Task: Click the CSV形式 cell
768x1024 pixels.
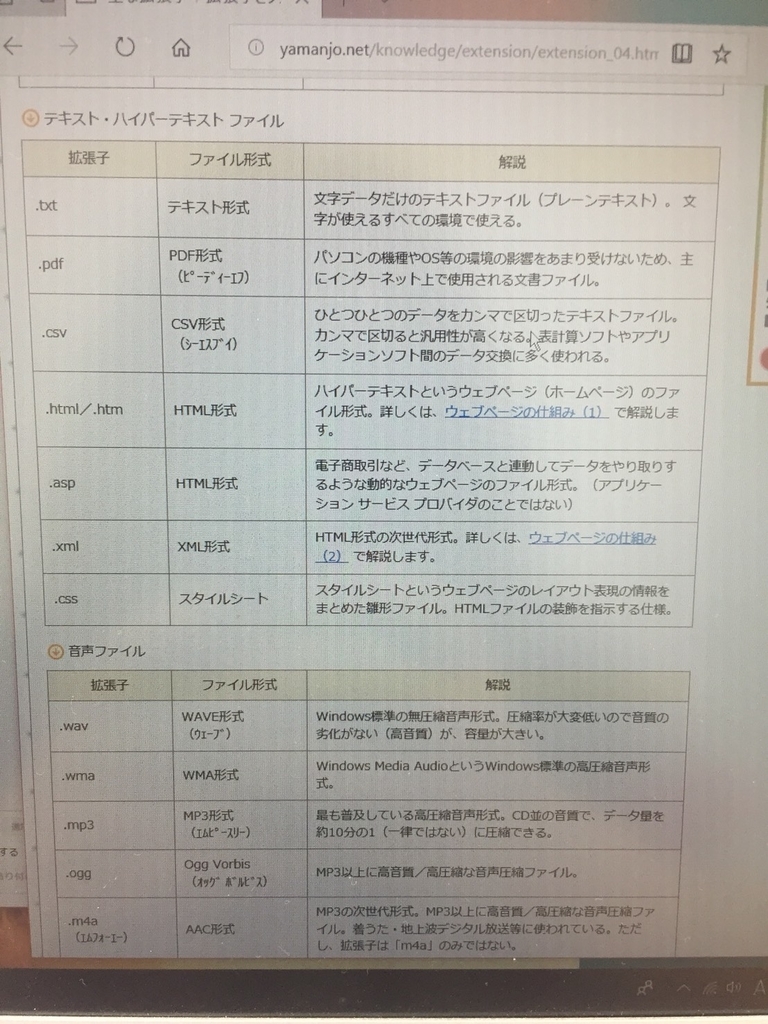Action: [x=234, y=334]
